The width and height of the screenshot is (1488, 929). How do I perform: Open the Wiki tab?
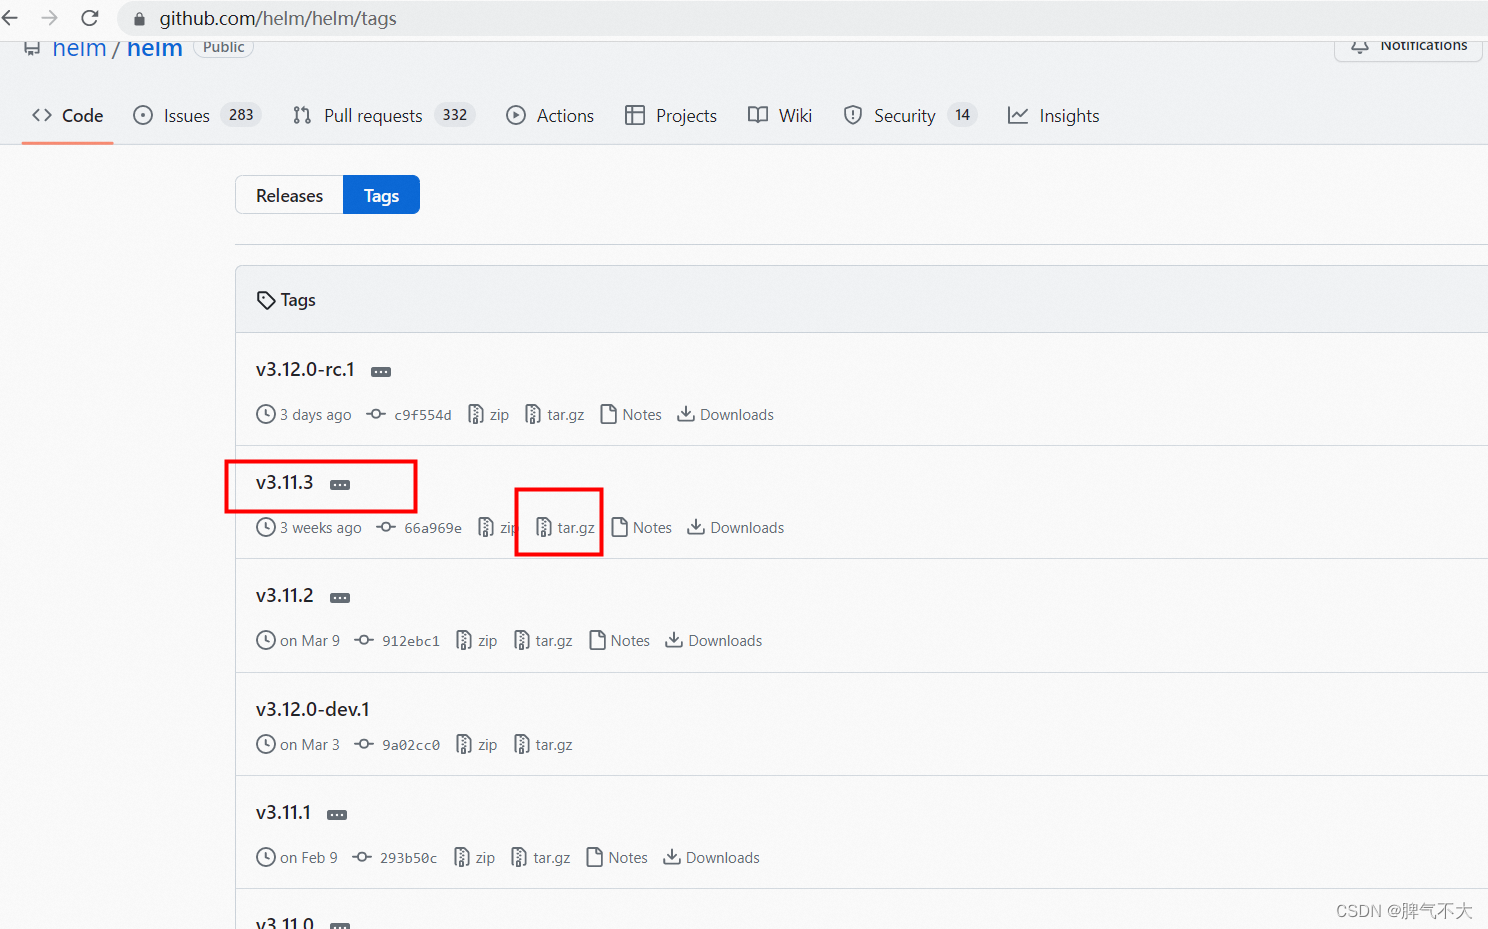pos(780,116)
